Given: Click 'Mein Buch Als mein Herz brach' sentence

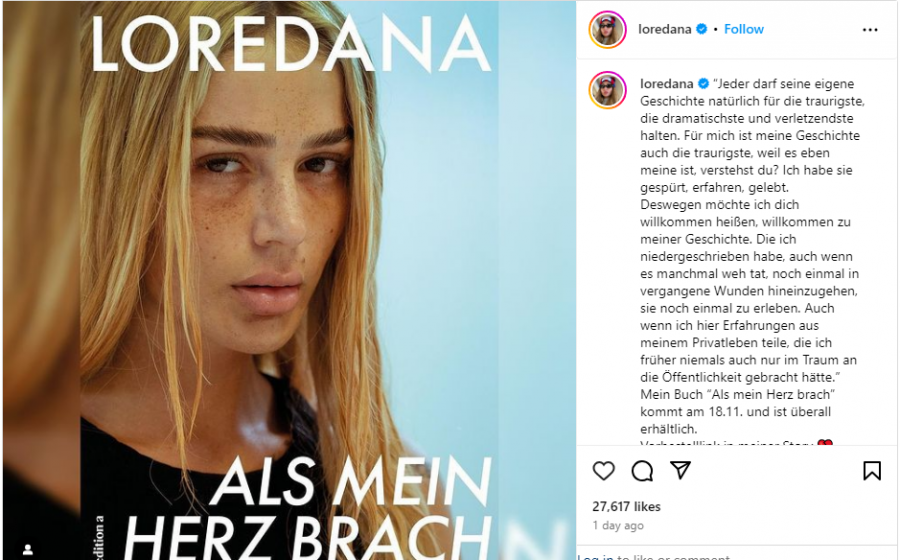Looking at the screenshot, I should 738,411.
